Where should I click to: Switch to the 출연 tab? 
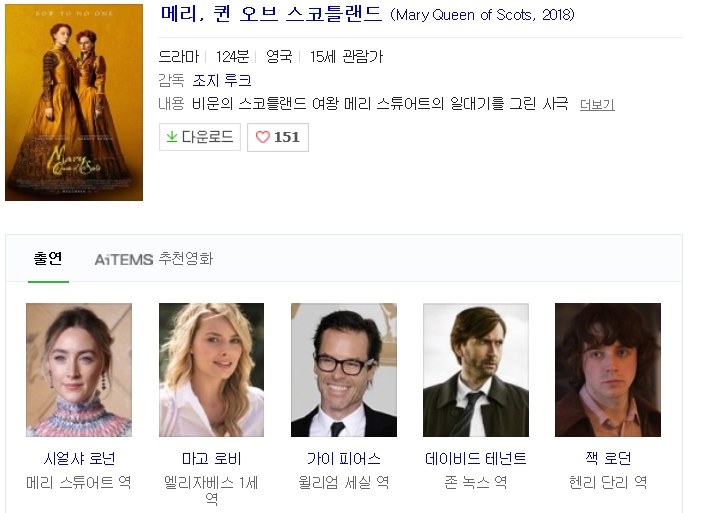pos(48,259)
